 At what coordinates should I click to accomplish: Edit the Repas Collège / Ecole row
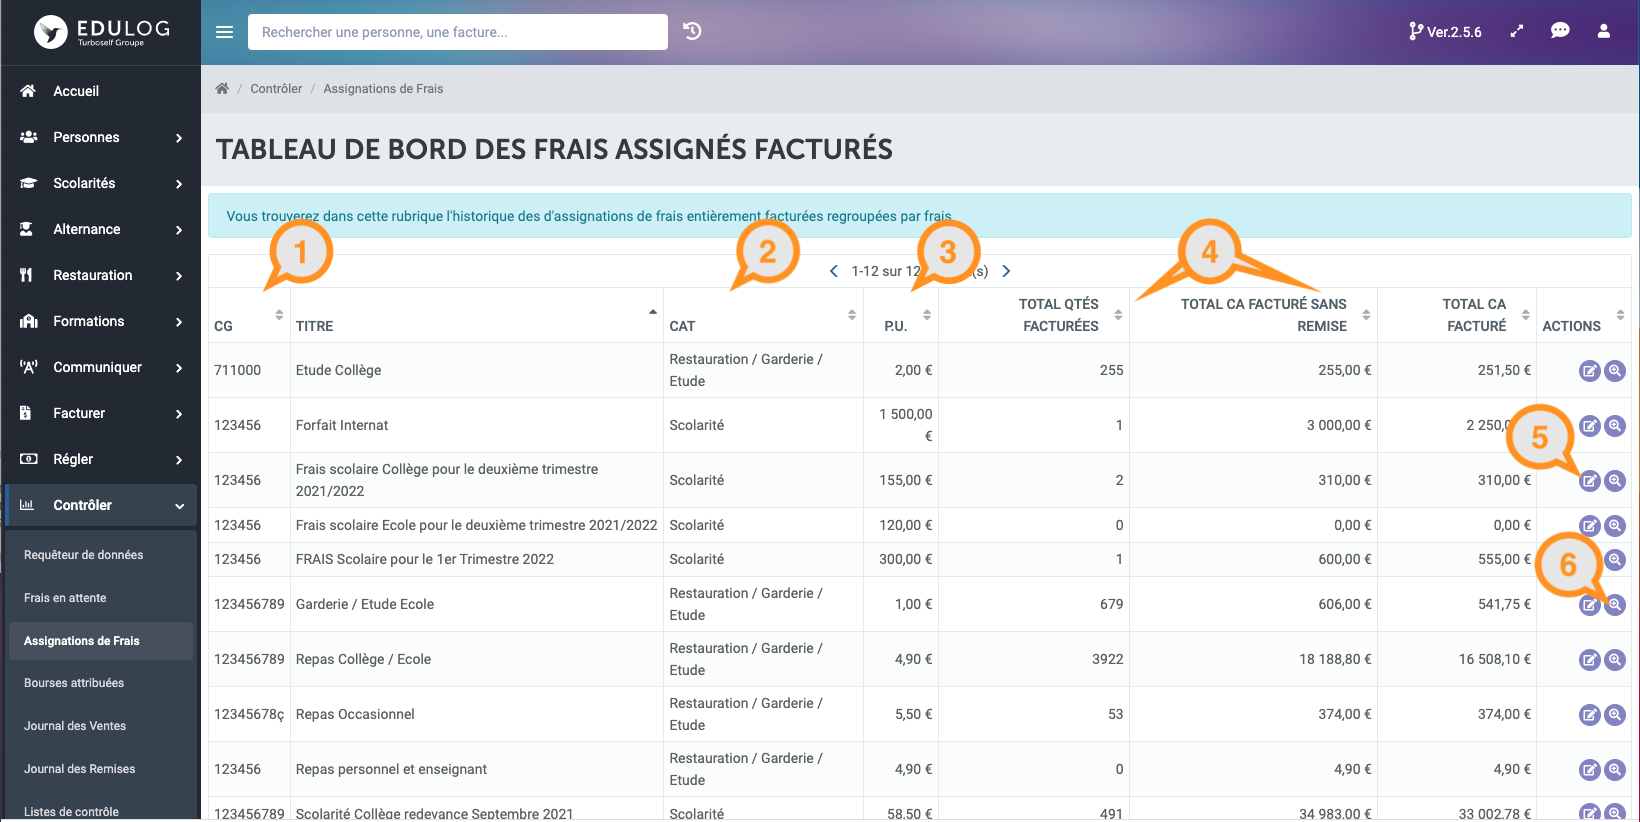1590,660
